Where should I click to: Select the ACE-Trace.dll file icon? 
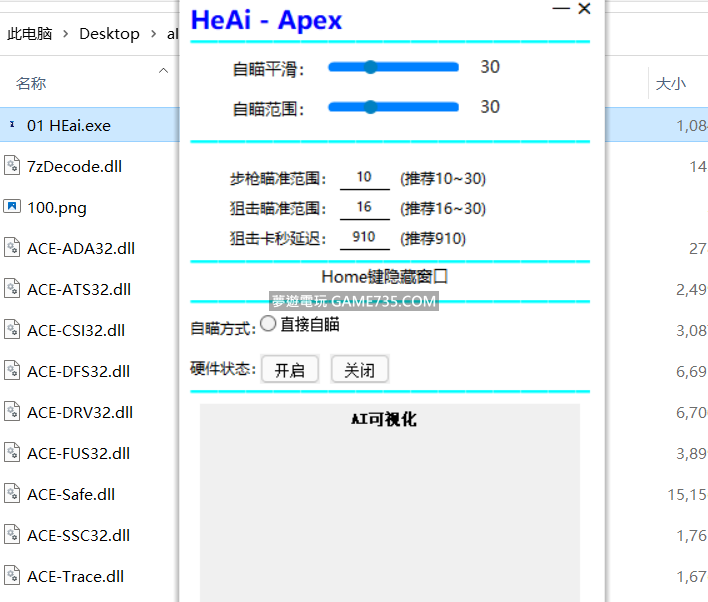pyautogui.click(x=12, y=576)
